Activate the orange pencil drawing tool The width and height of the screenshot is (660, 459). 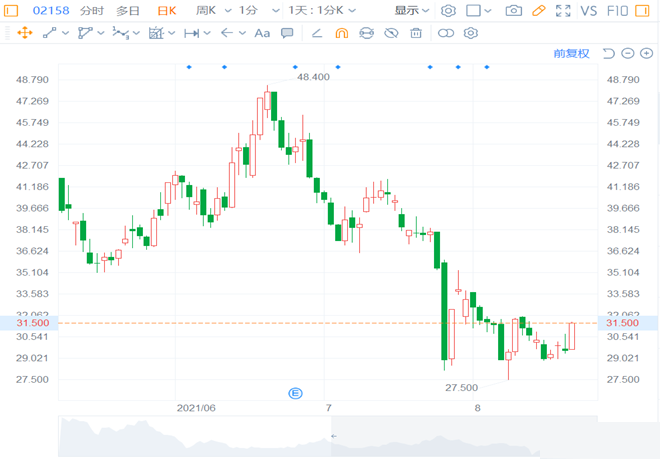click(x=539, y=10)
